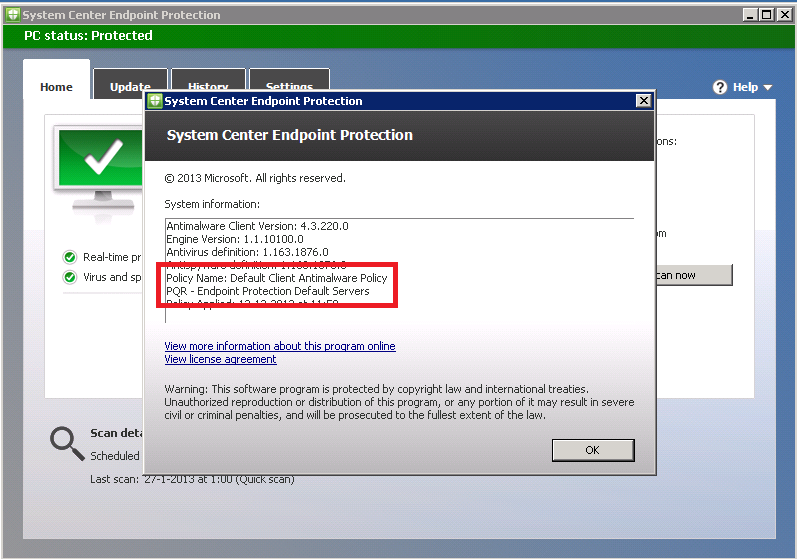Click the 'Last scan:' line in main window
The width and height of the screenshot is (797, 559).
pyautogui.click(x=192, y=479)
